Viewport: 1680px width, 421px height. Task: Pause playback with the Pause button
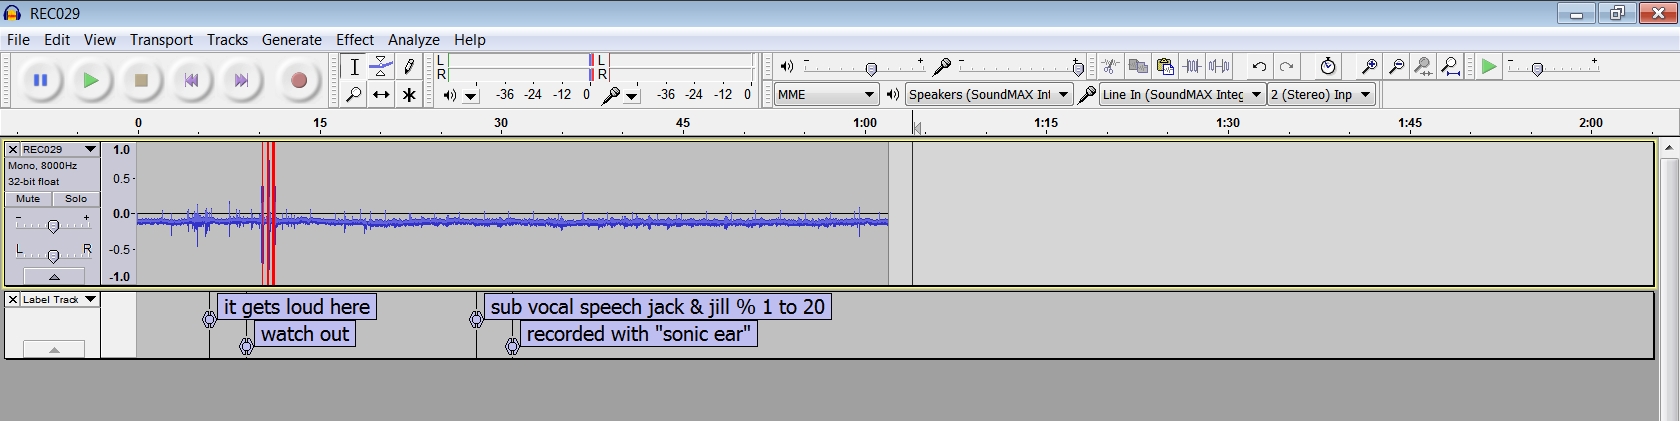(41, 81)
